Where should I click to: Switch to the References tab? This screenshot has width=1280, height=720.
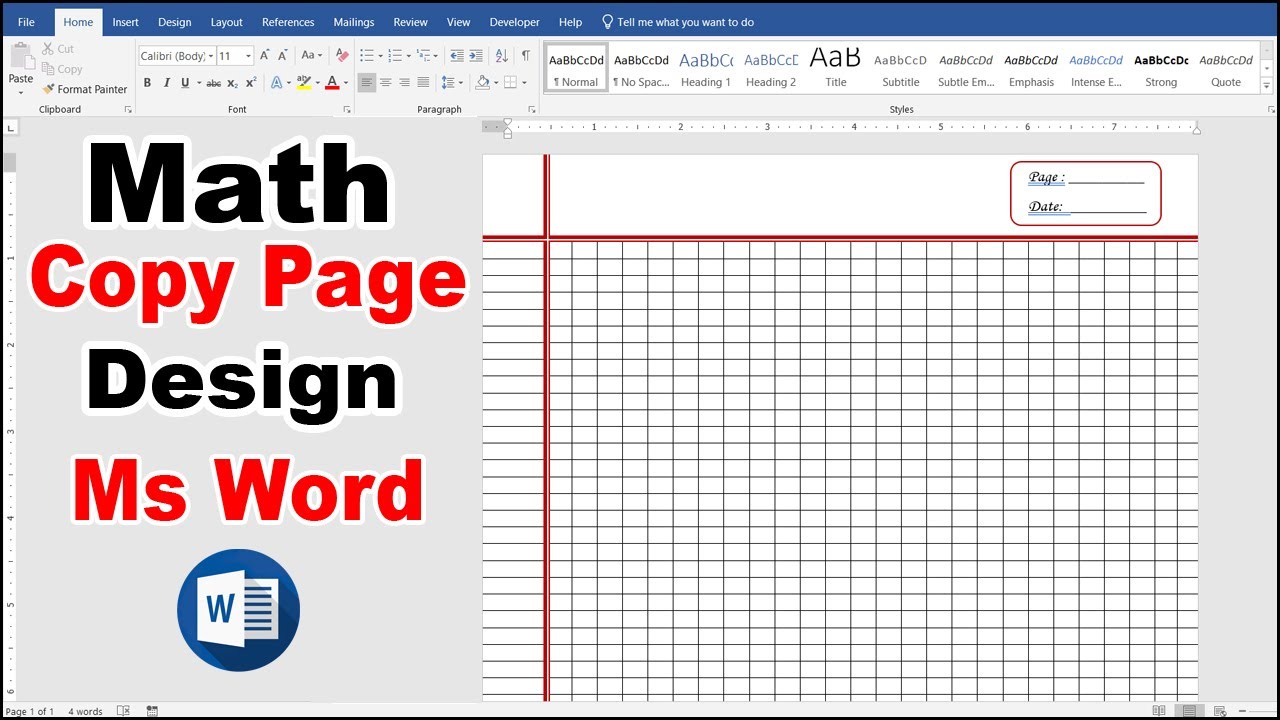click(288, 22)
